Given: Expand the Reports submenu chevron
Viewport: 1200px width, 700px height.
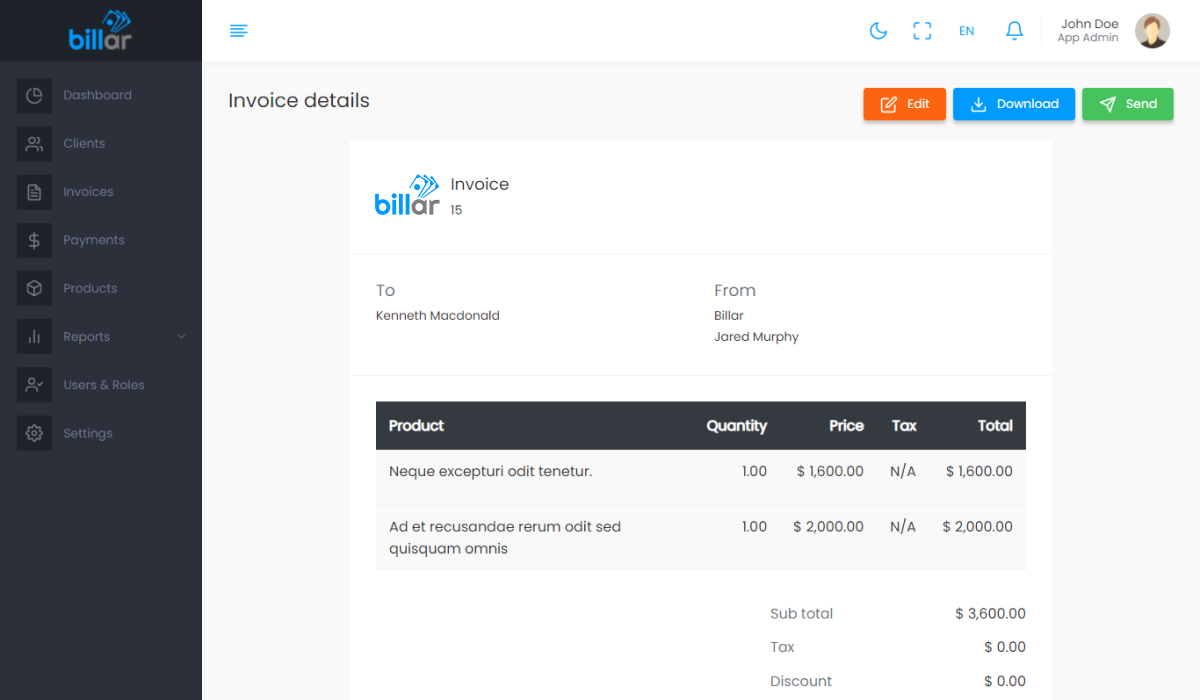Looking at the screenshot, I should point(181,337).
